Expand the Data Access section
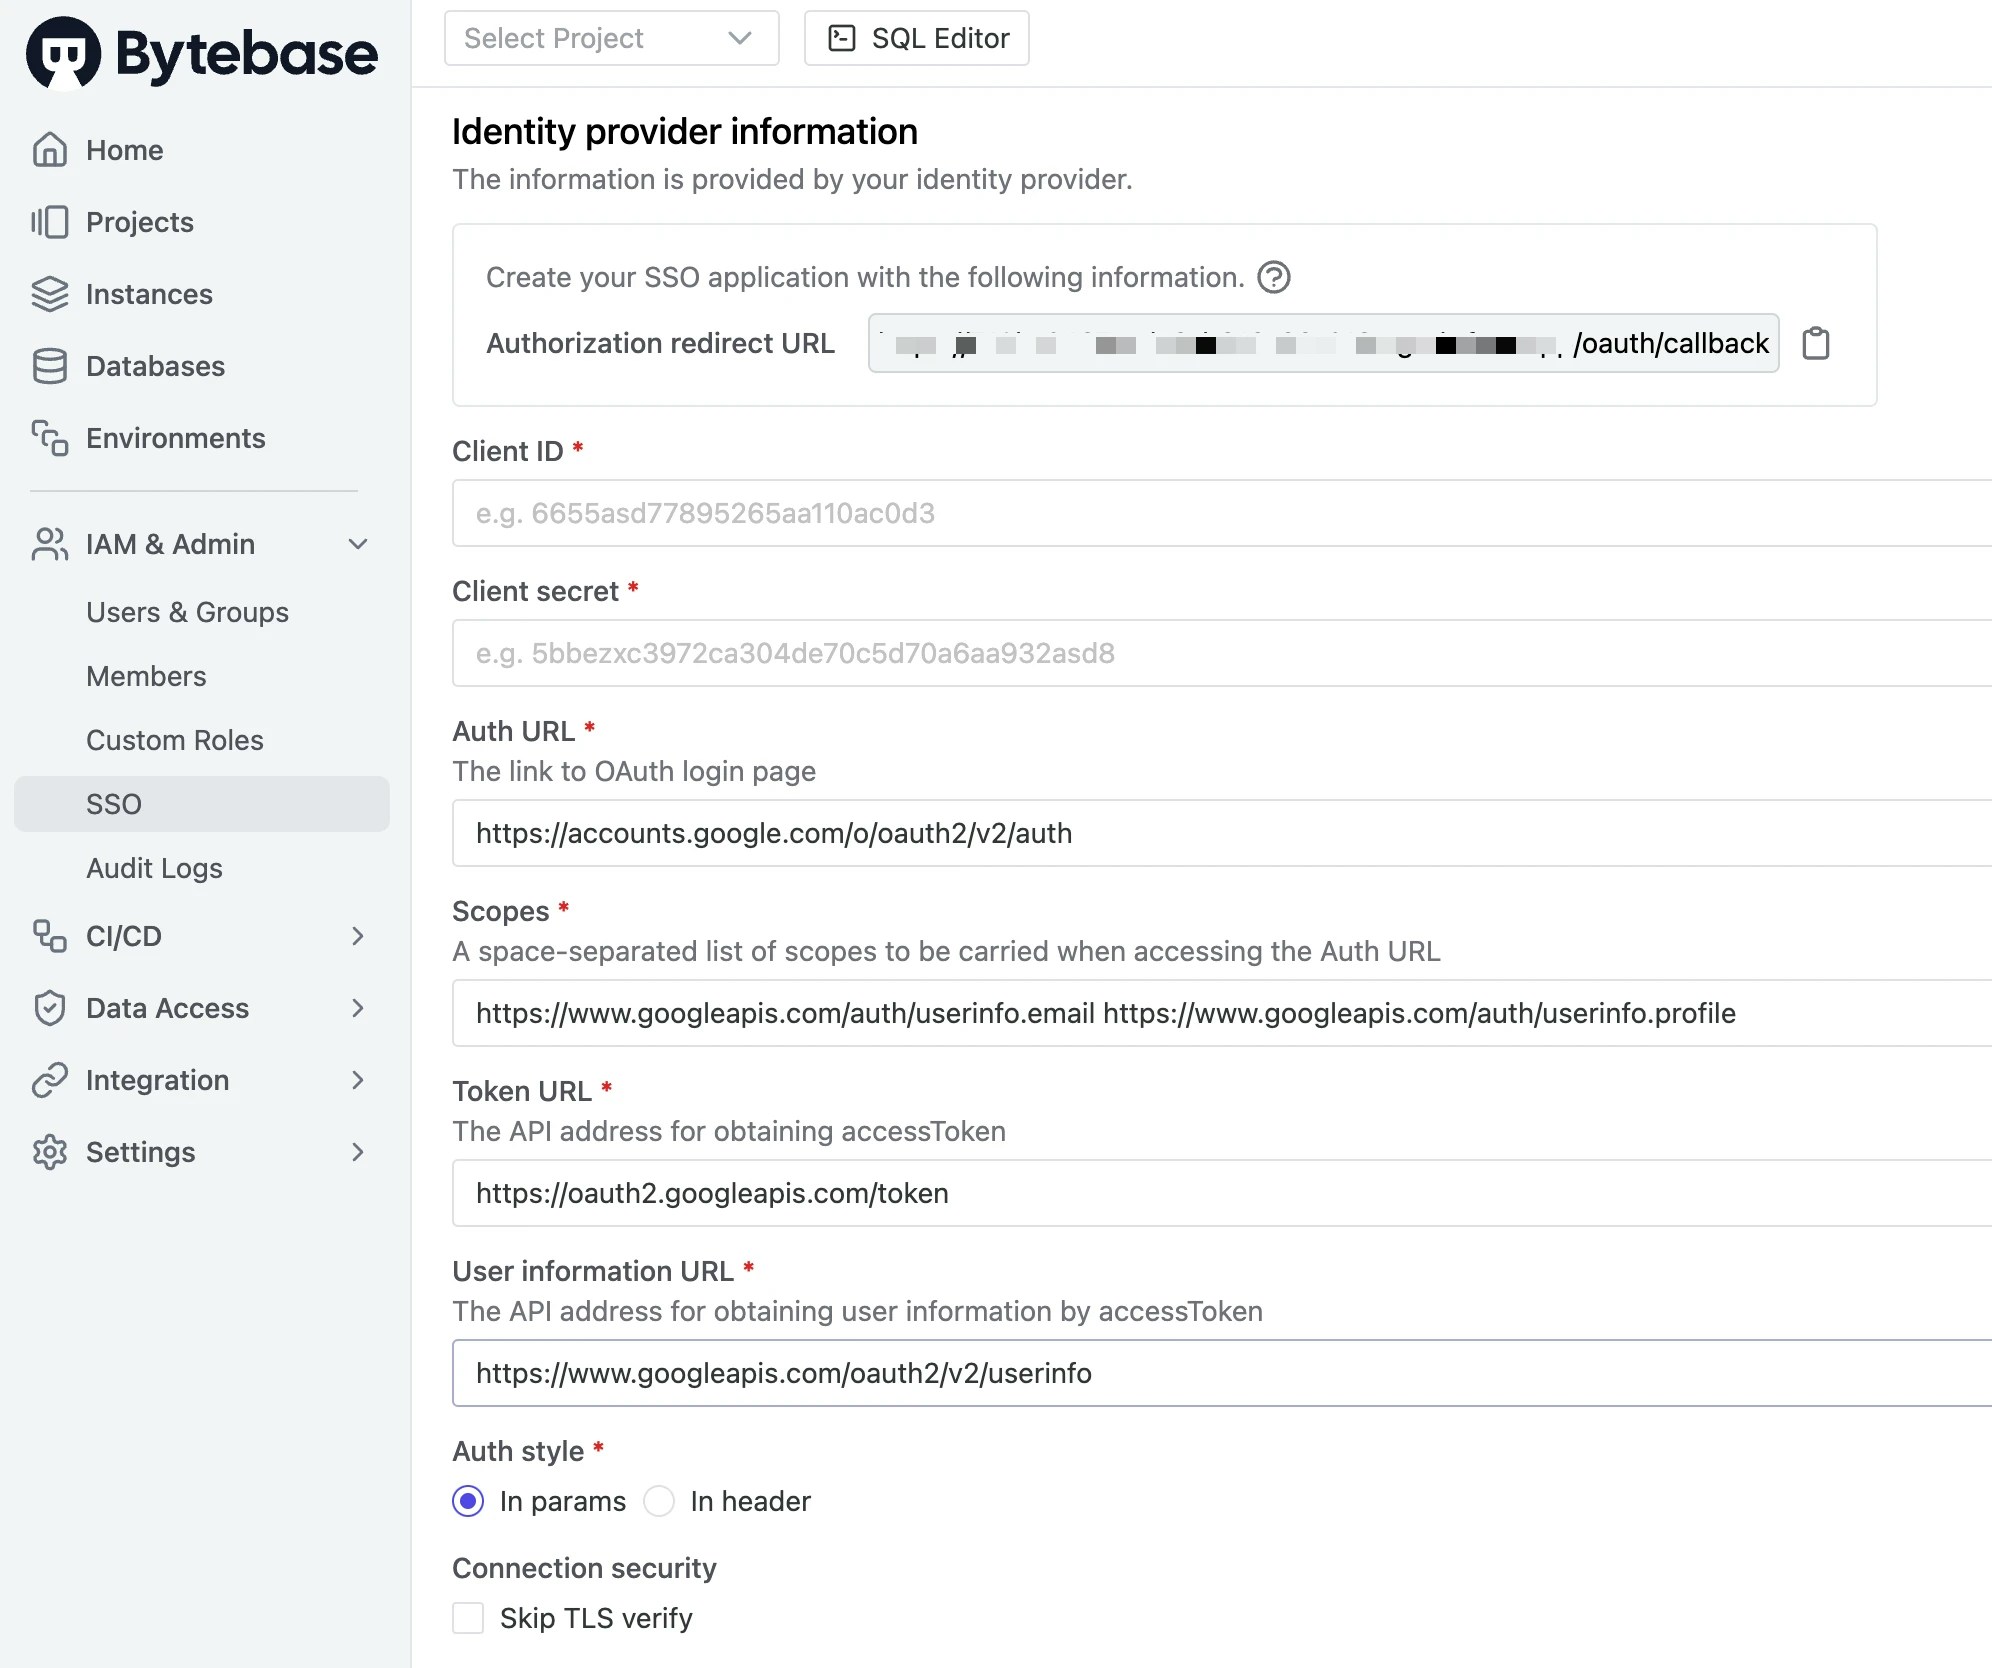This screenshot has height=1668, width=1992. pos(358,1008)
